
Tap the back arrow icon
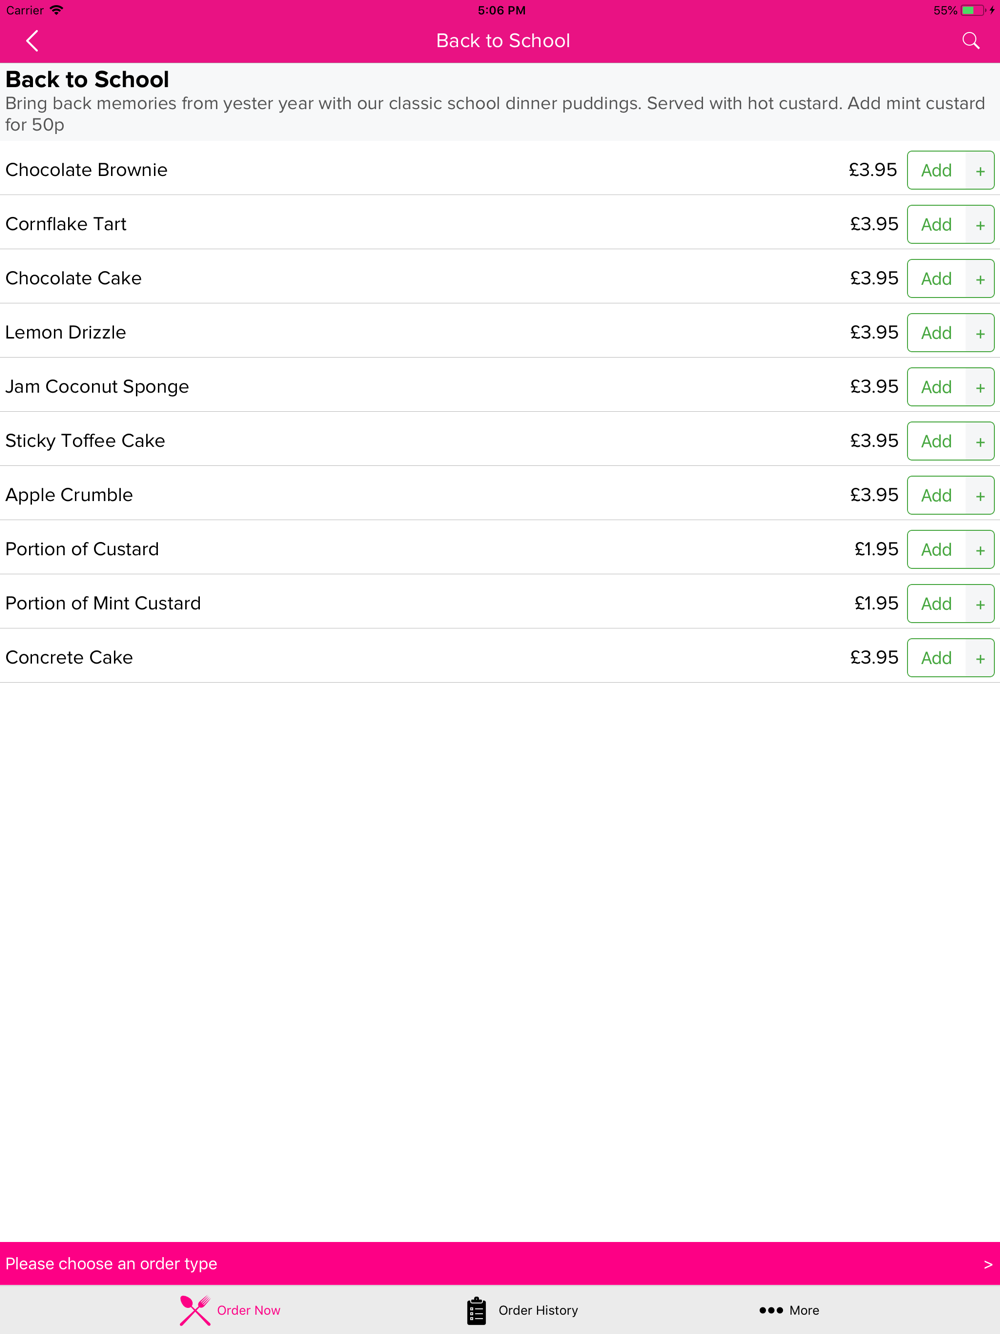32,41
